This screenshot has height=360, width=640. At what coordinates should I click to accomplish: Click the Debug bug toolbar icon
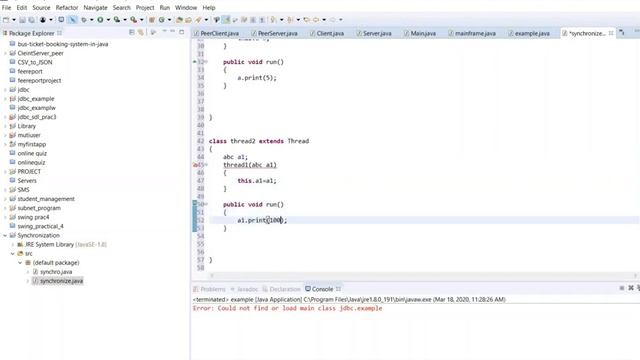[84, 20]
